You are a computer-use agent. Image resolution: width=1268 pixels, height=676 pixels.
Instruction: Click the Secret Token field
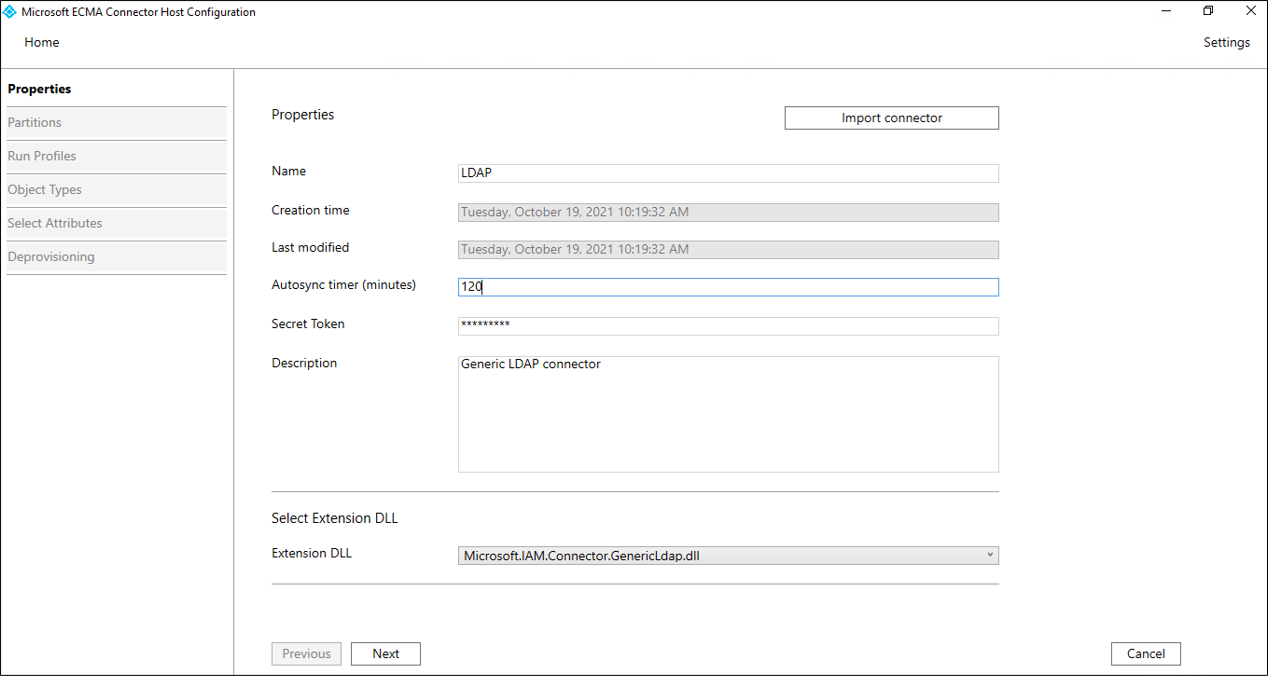coord(727,326)
